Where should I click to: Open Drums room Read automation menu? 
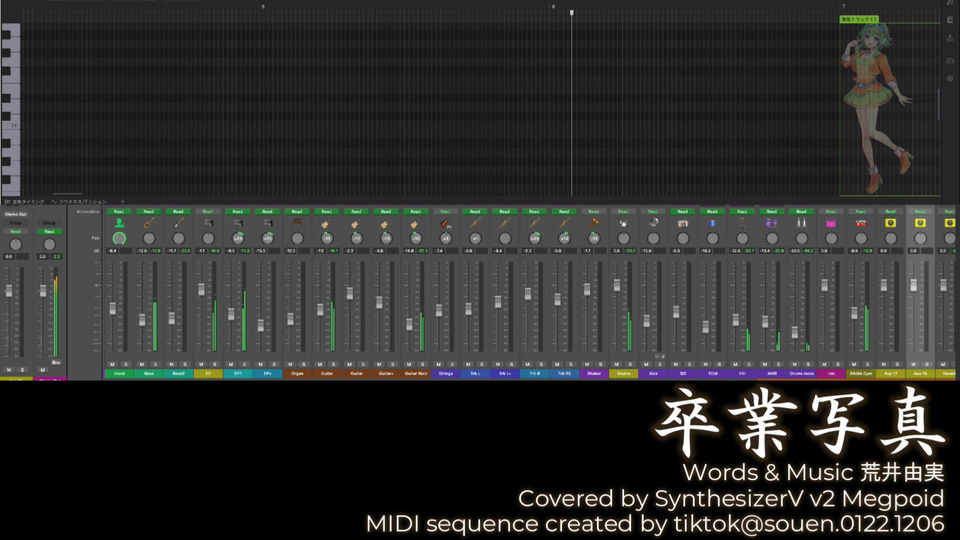pos(801,211)
